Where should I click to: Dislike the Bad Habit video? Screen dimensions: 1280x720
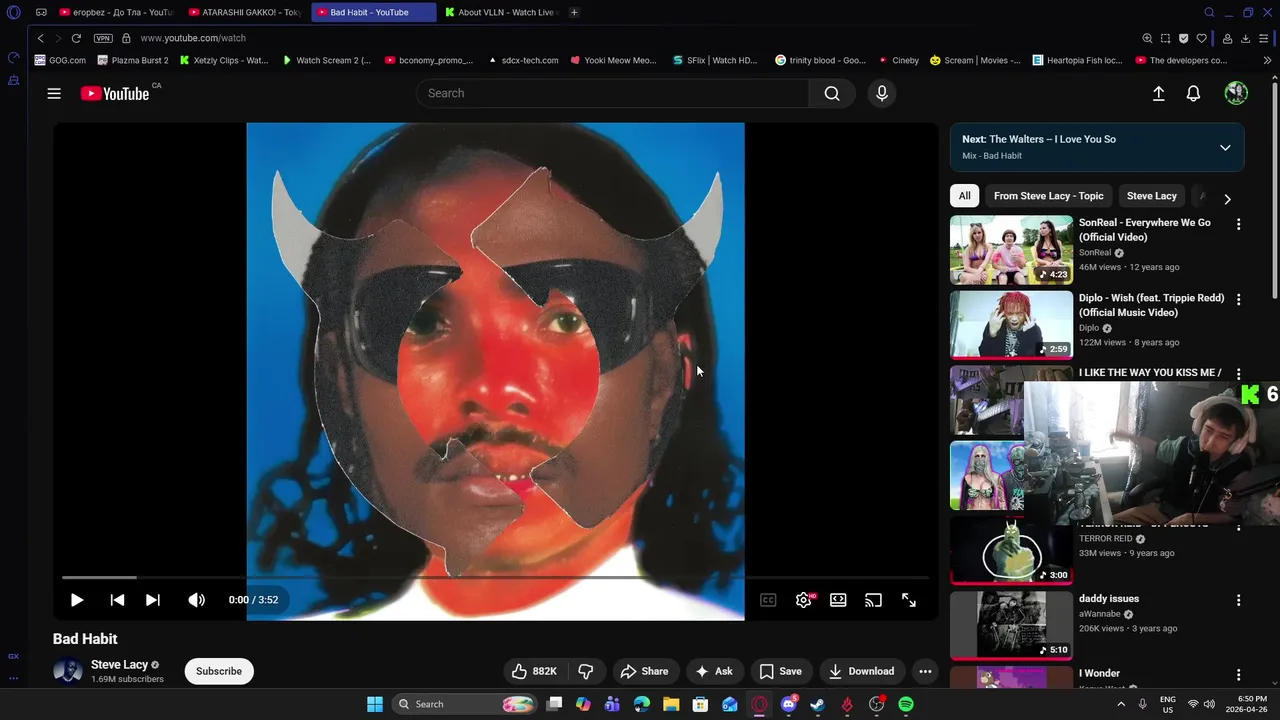click(x=586, y=671)
